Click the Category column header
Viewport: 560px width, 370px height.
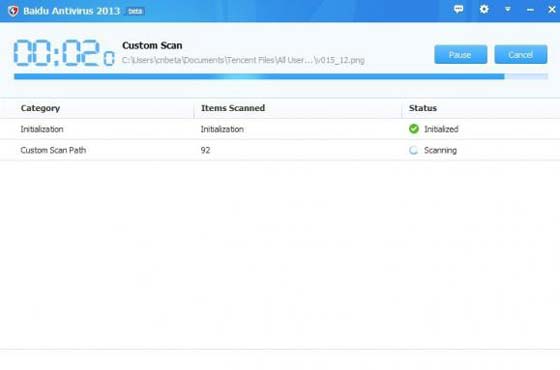click(40, 108)
